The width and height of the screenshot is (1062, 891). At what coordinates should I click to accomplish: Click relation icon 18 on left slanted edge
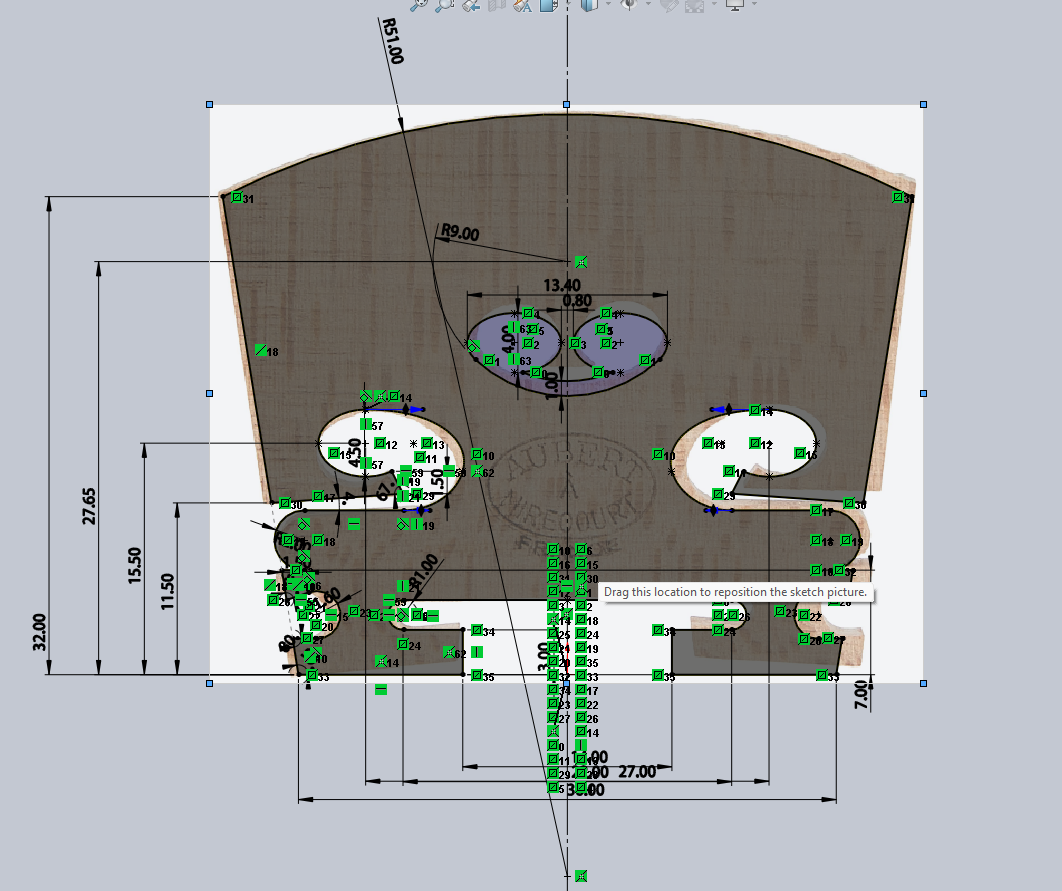(261, 350)
